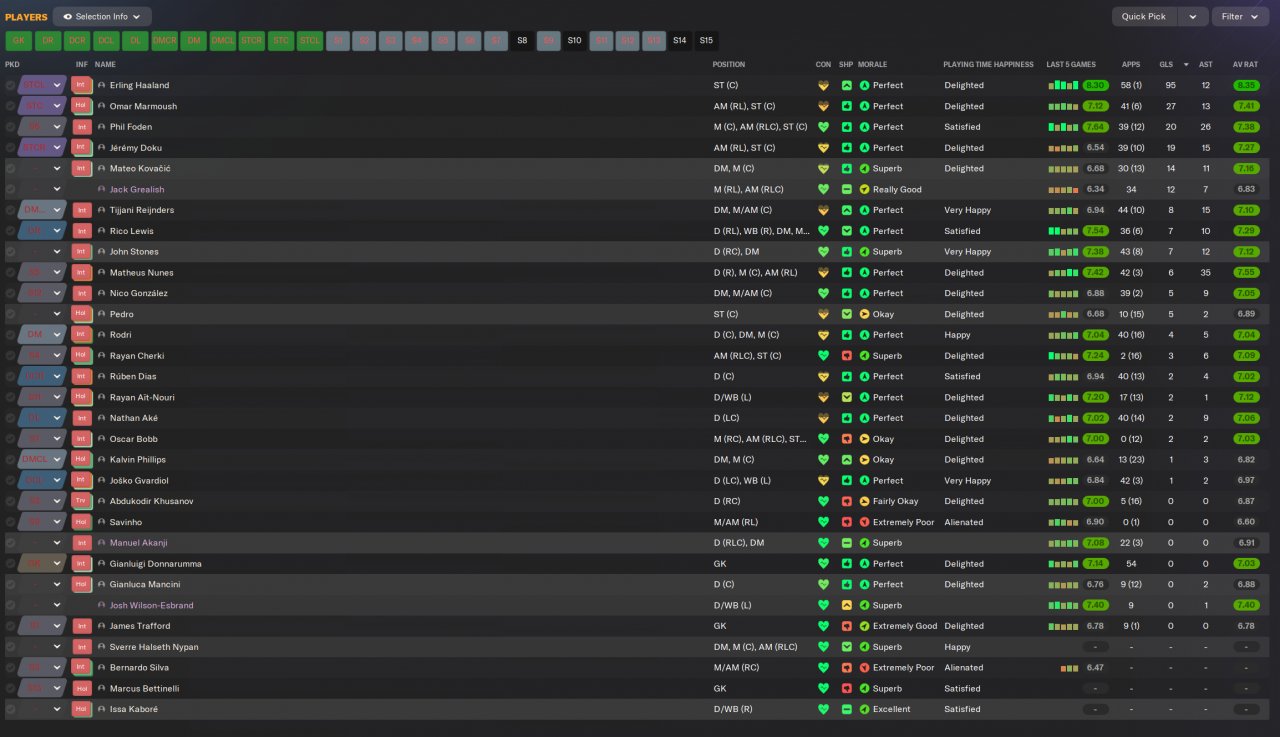
Task: Click the Int status badge for Bernardo Silva
Action: pos(82,668)
